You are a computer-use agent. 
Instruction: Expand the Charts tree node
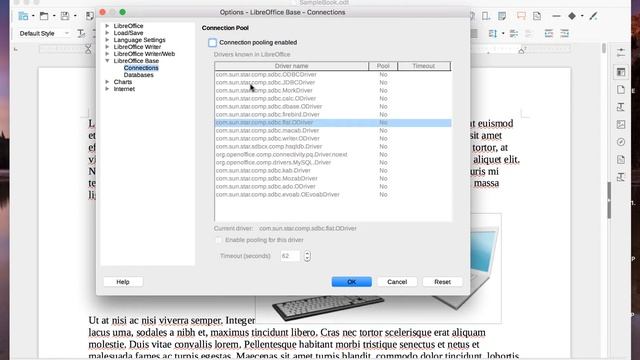[x=107, y=82]
